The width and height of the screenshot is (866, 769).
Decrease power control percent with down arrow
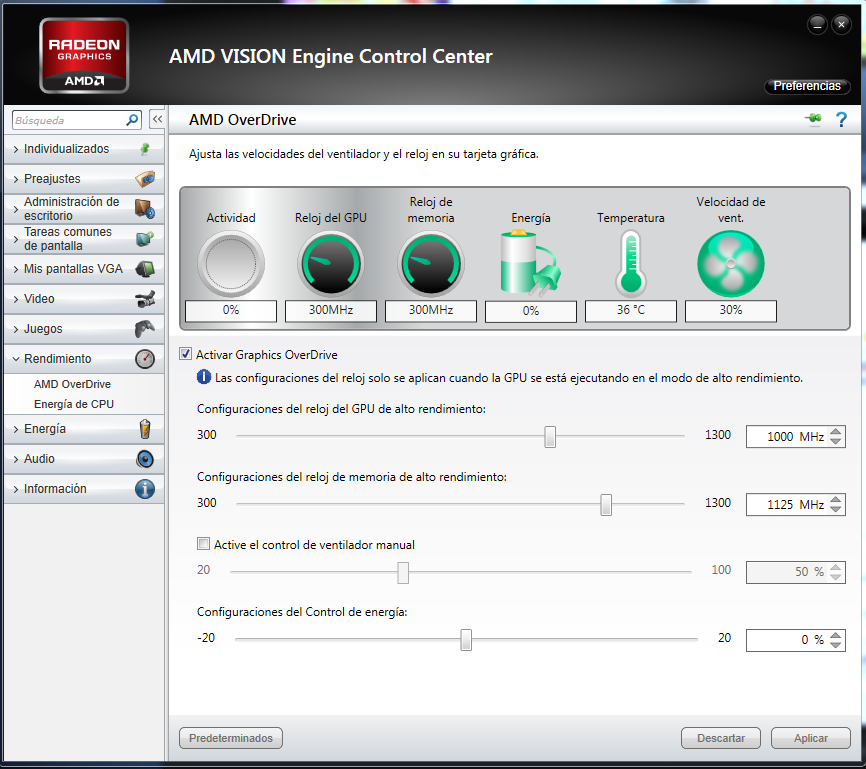pos(836,645)
